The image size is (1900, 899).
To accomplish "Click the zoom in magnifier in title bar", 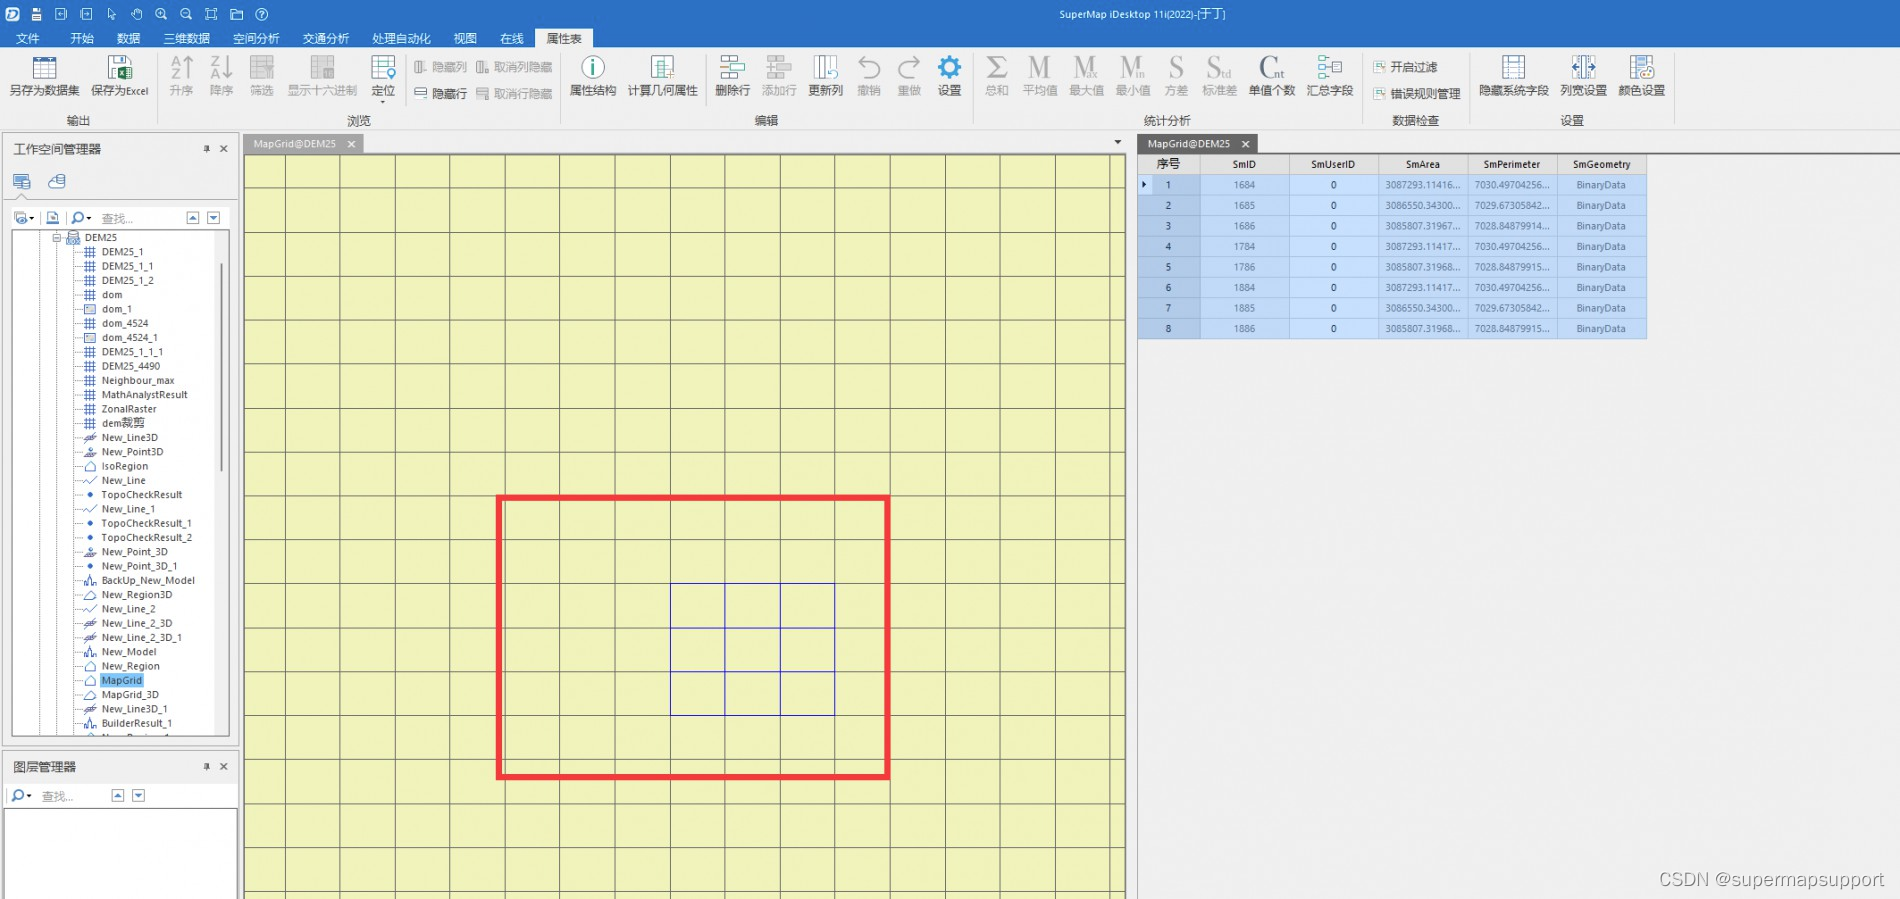I will point(161,14).
